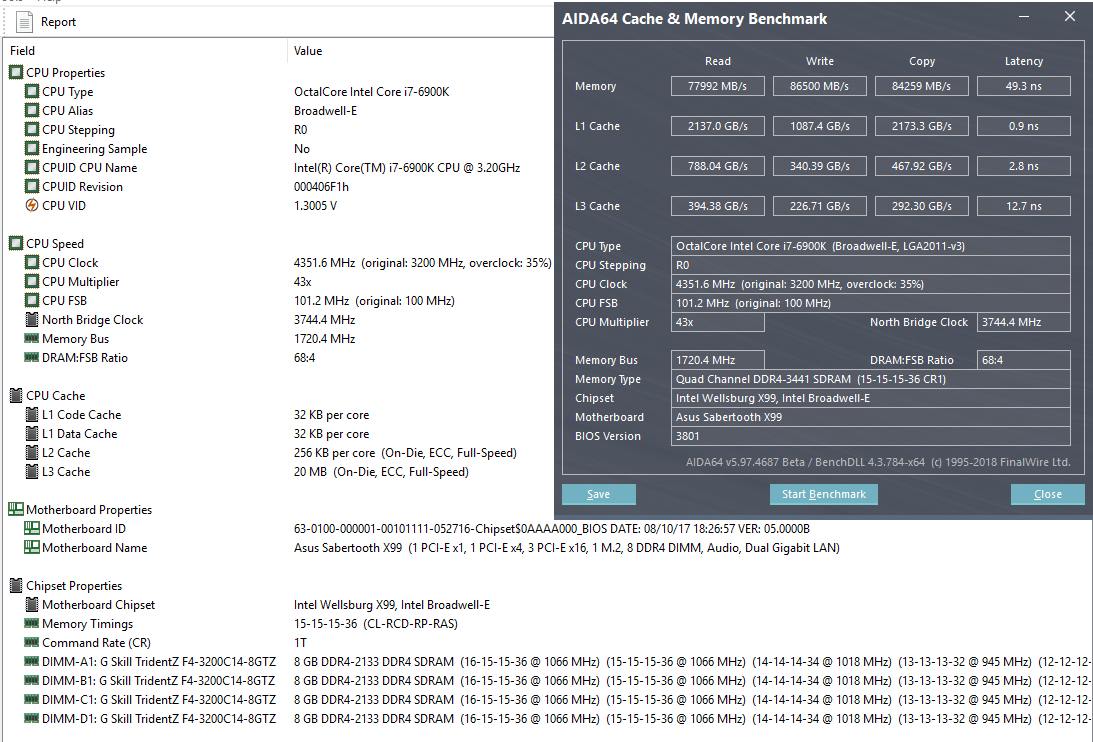Select the L2 Cache row label
Screen dimensions: 1093x742
pyautogui.click(x=66, y=453)
